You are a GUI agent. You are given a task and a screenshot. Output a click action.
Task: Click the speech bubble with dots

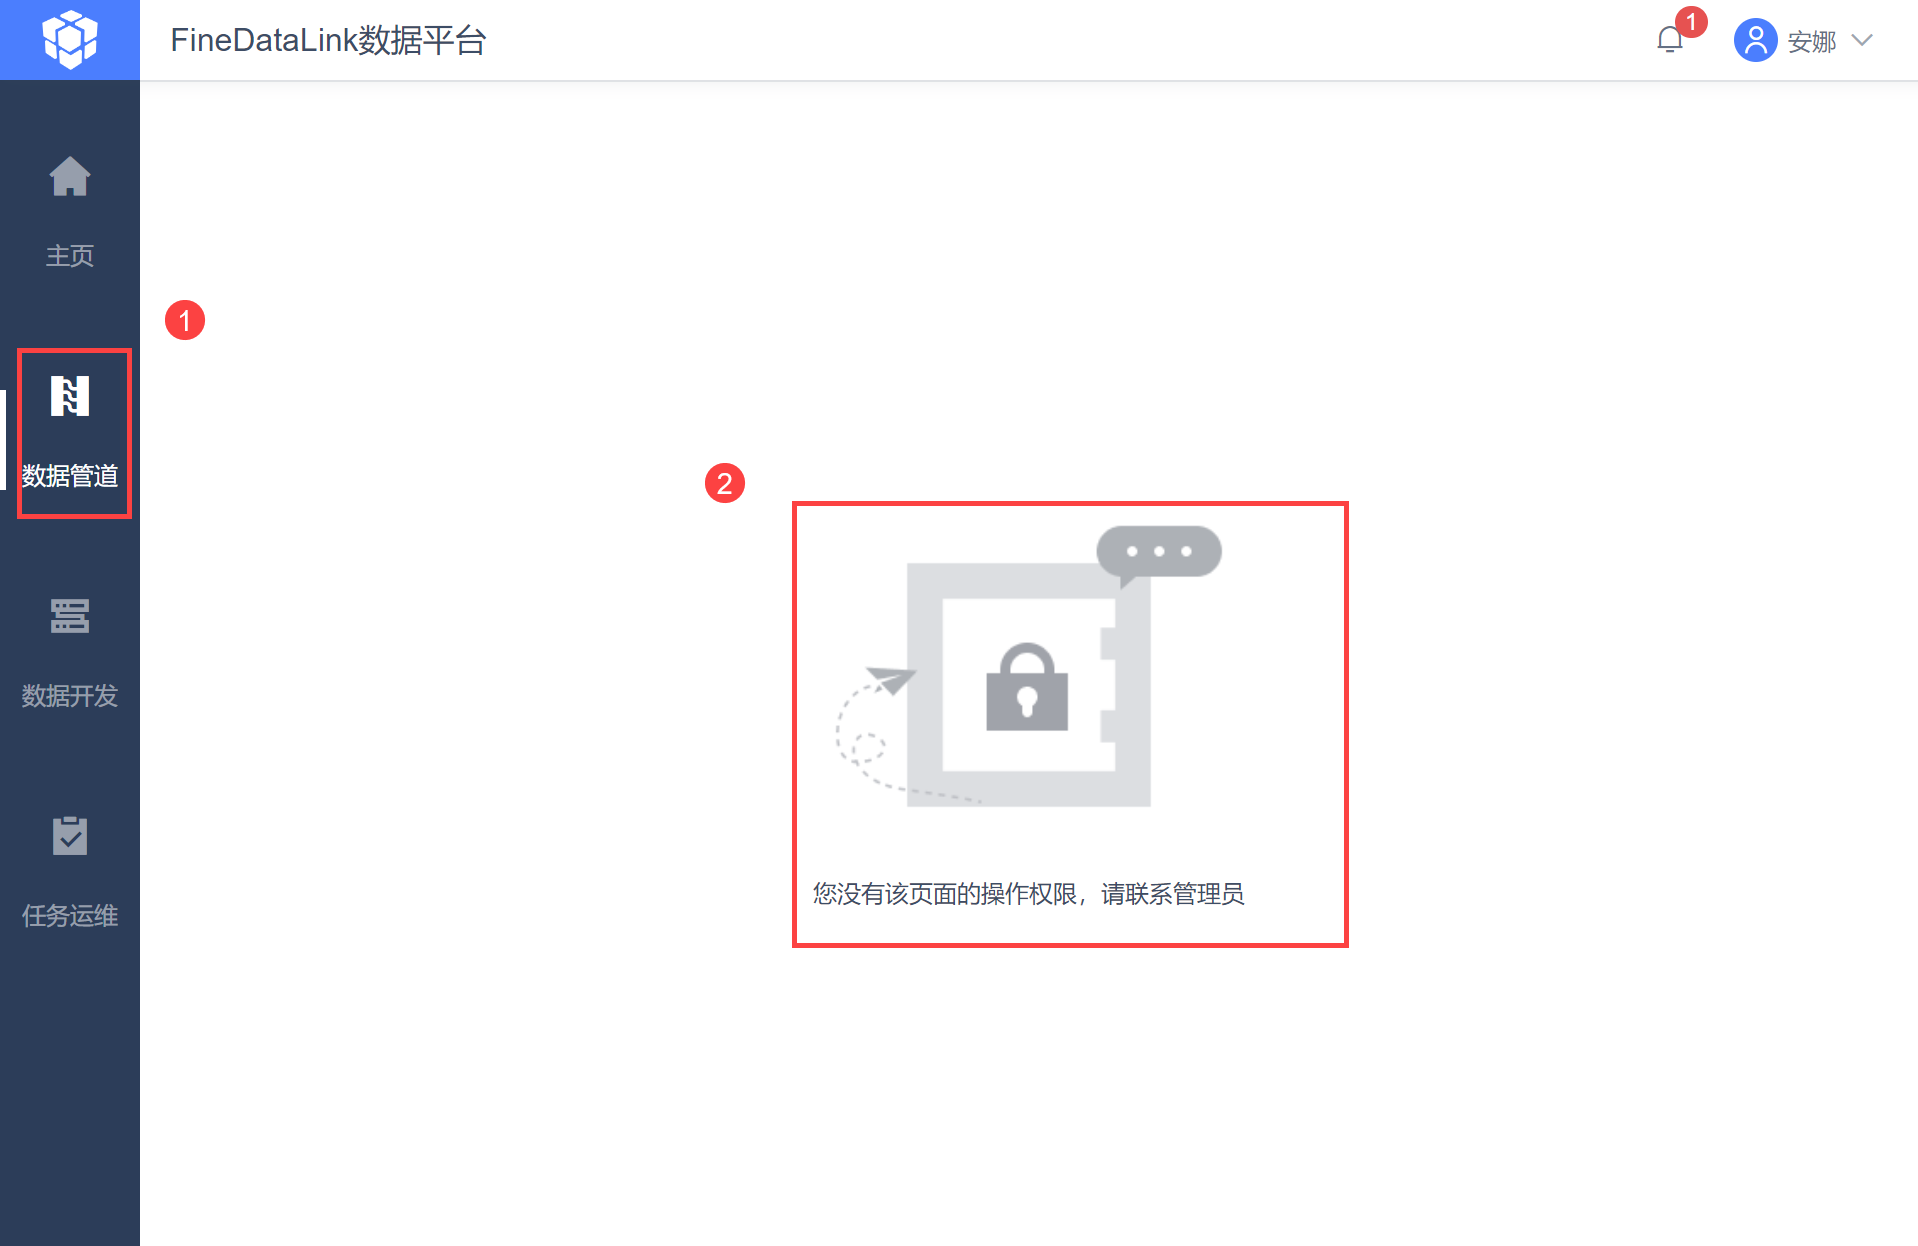[1159, 554]
